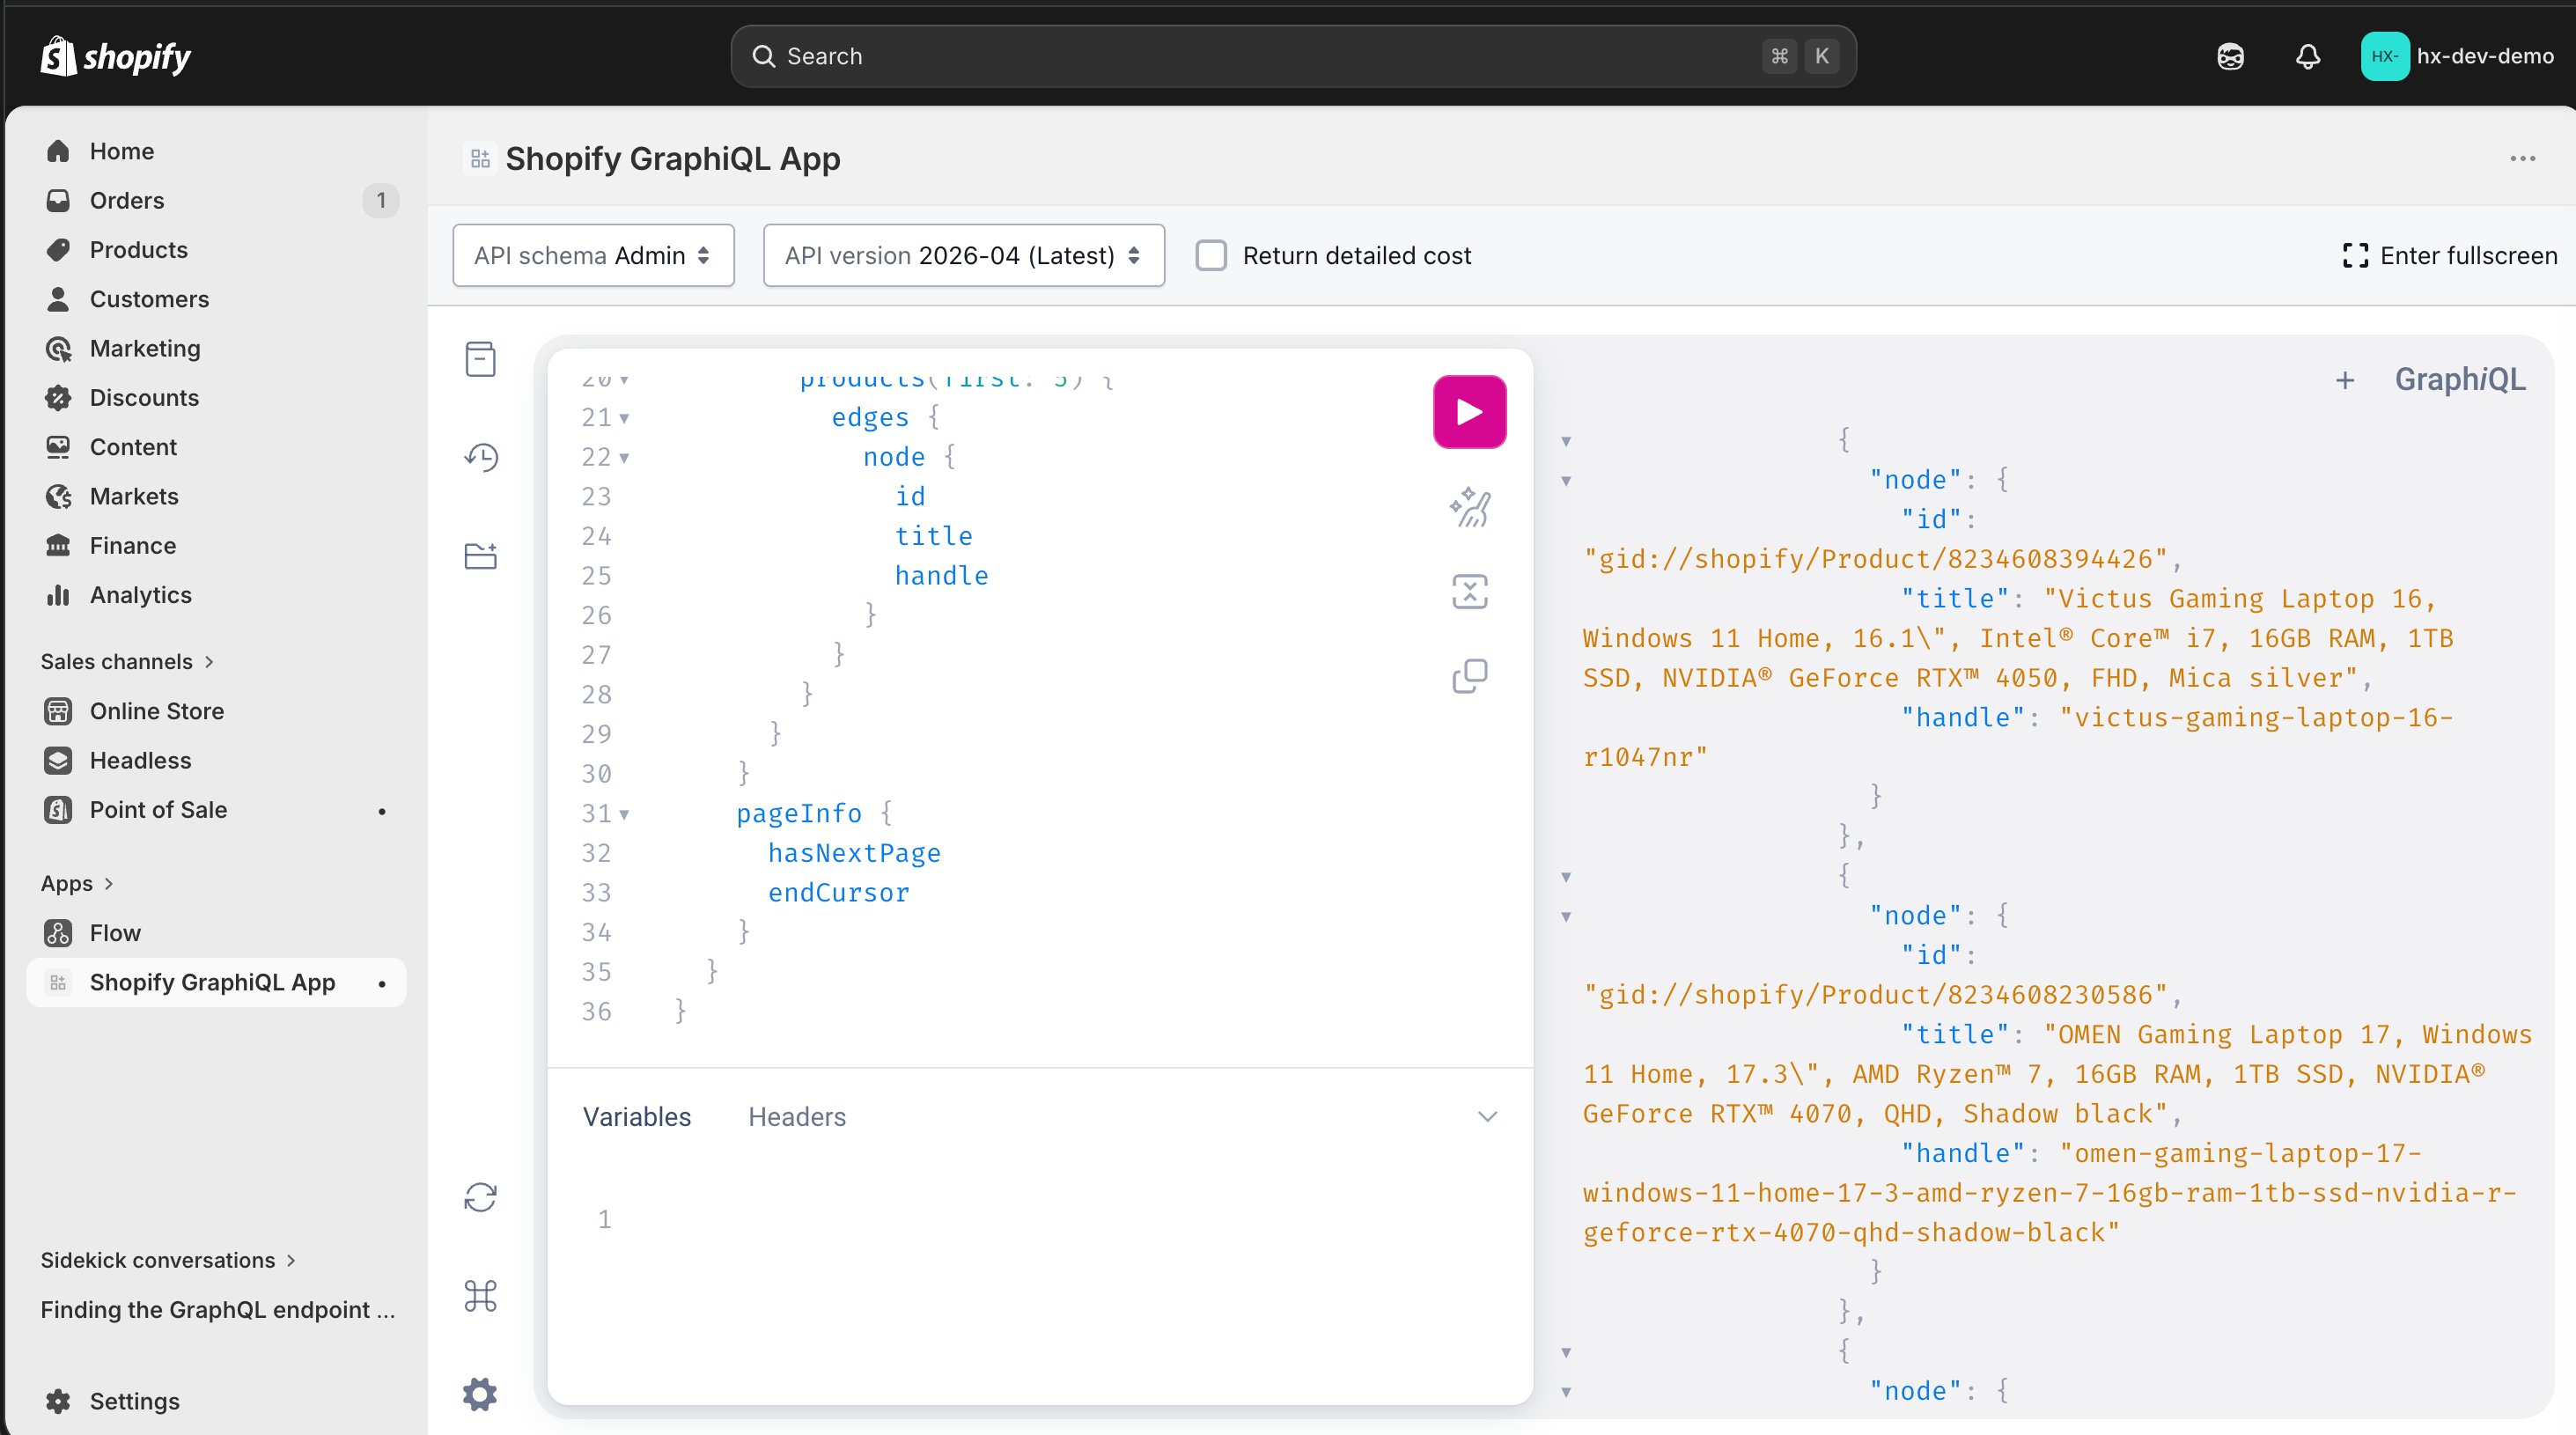This screenshot has height=1435, width=2576.
Task: Open GraphiQL settings with the gear icon
Action: click(x=480, y=1394)
